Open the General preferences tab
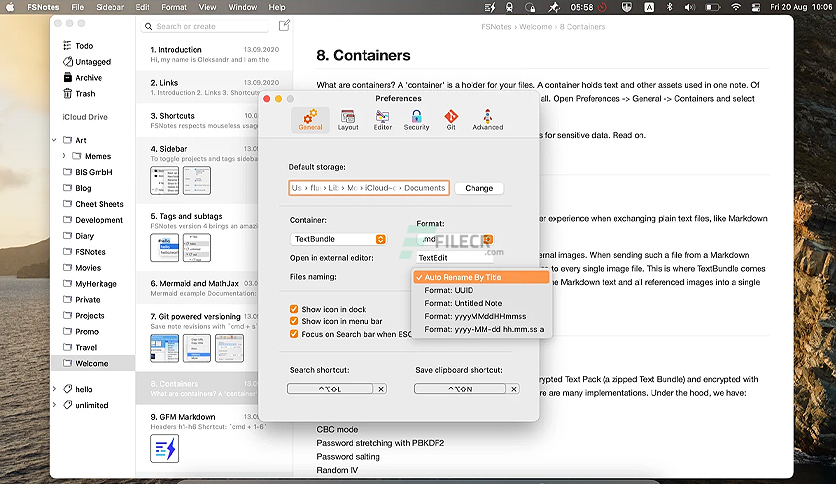836x484 pixels. tap(310, 120)
